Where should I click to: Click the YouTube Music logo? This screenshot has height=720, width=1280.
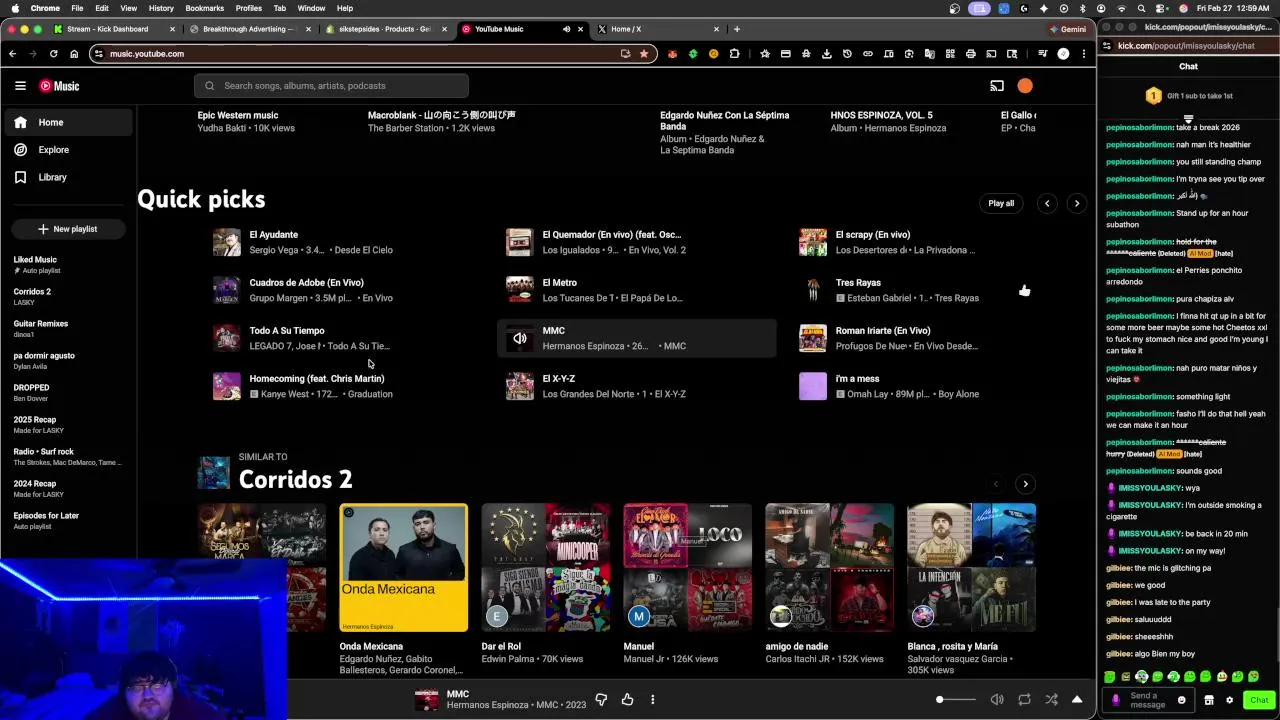pos(59,86)
